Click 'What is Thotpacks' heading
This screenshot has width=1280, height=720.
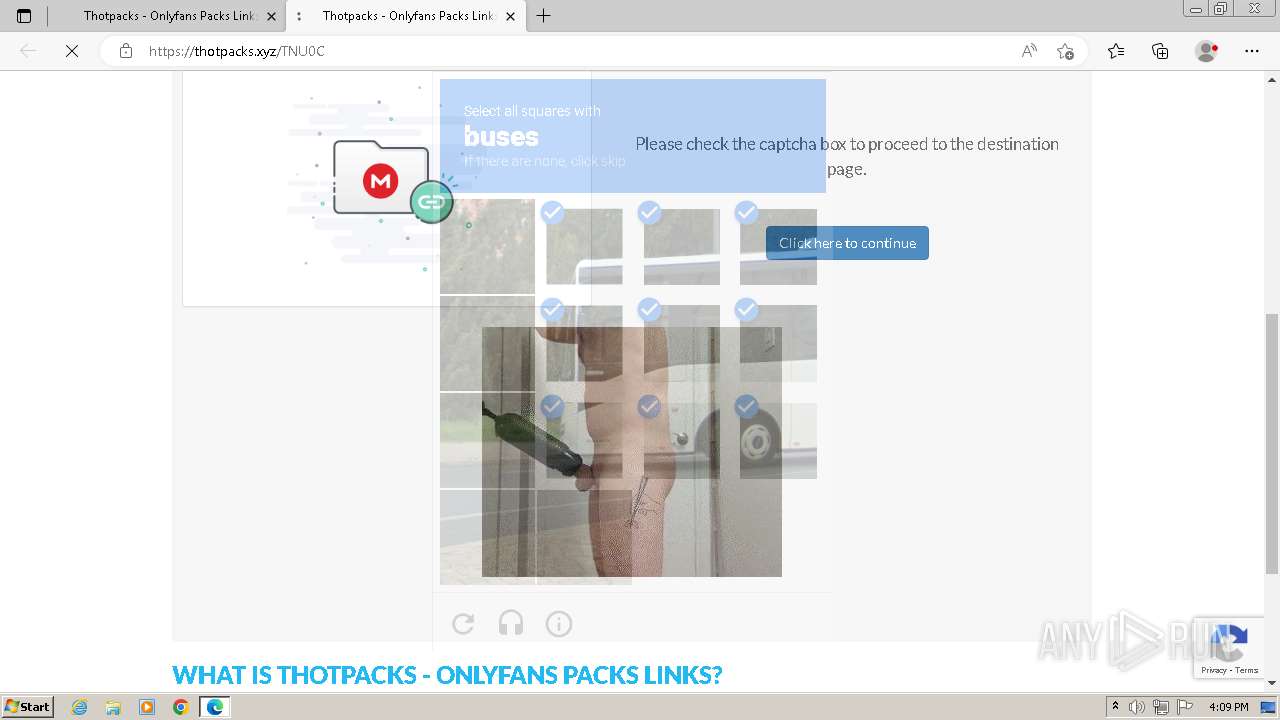point(447,675)
